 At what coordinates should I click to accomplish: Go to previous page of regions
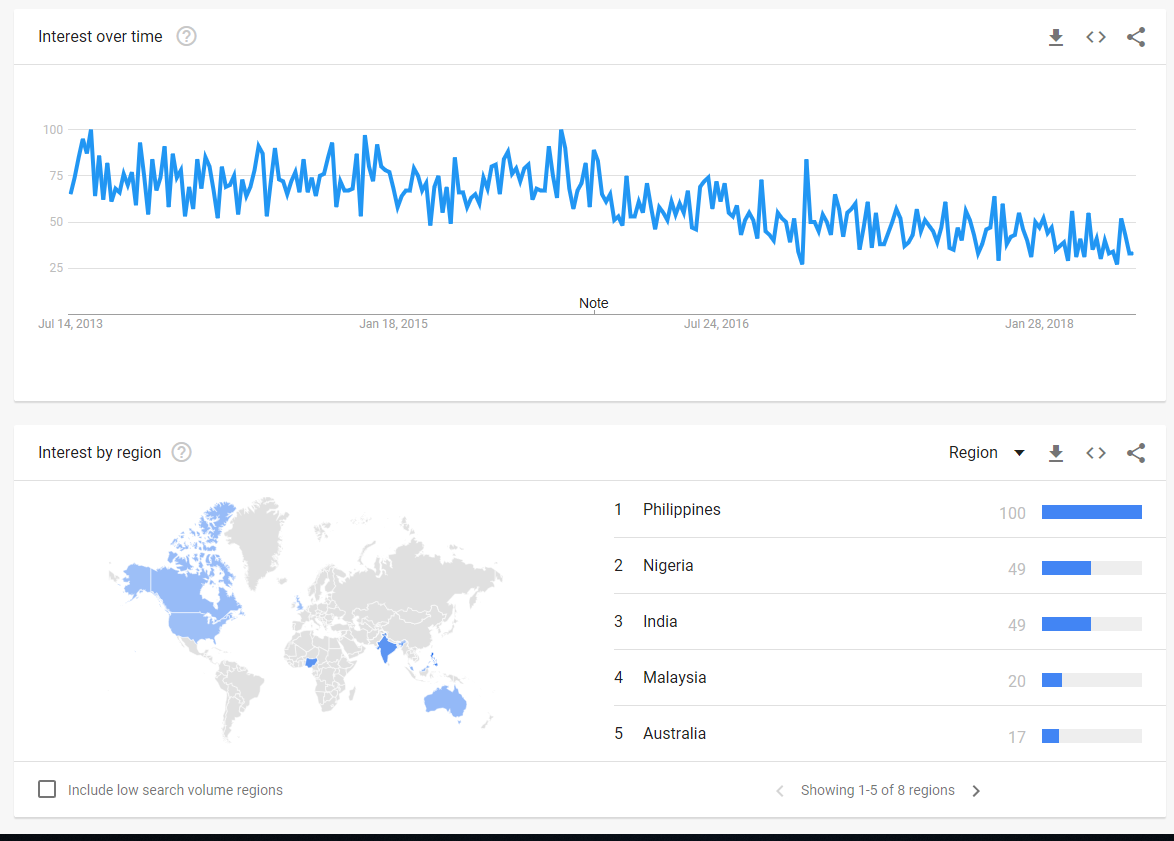(x=780, y=791)
